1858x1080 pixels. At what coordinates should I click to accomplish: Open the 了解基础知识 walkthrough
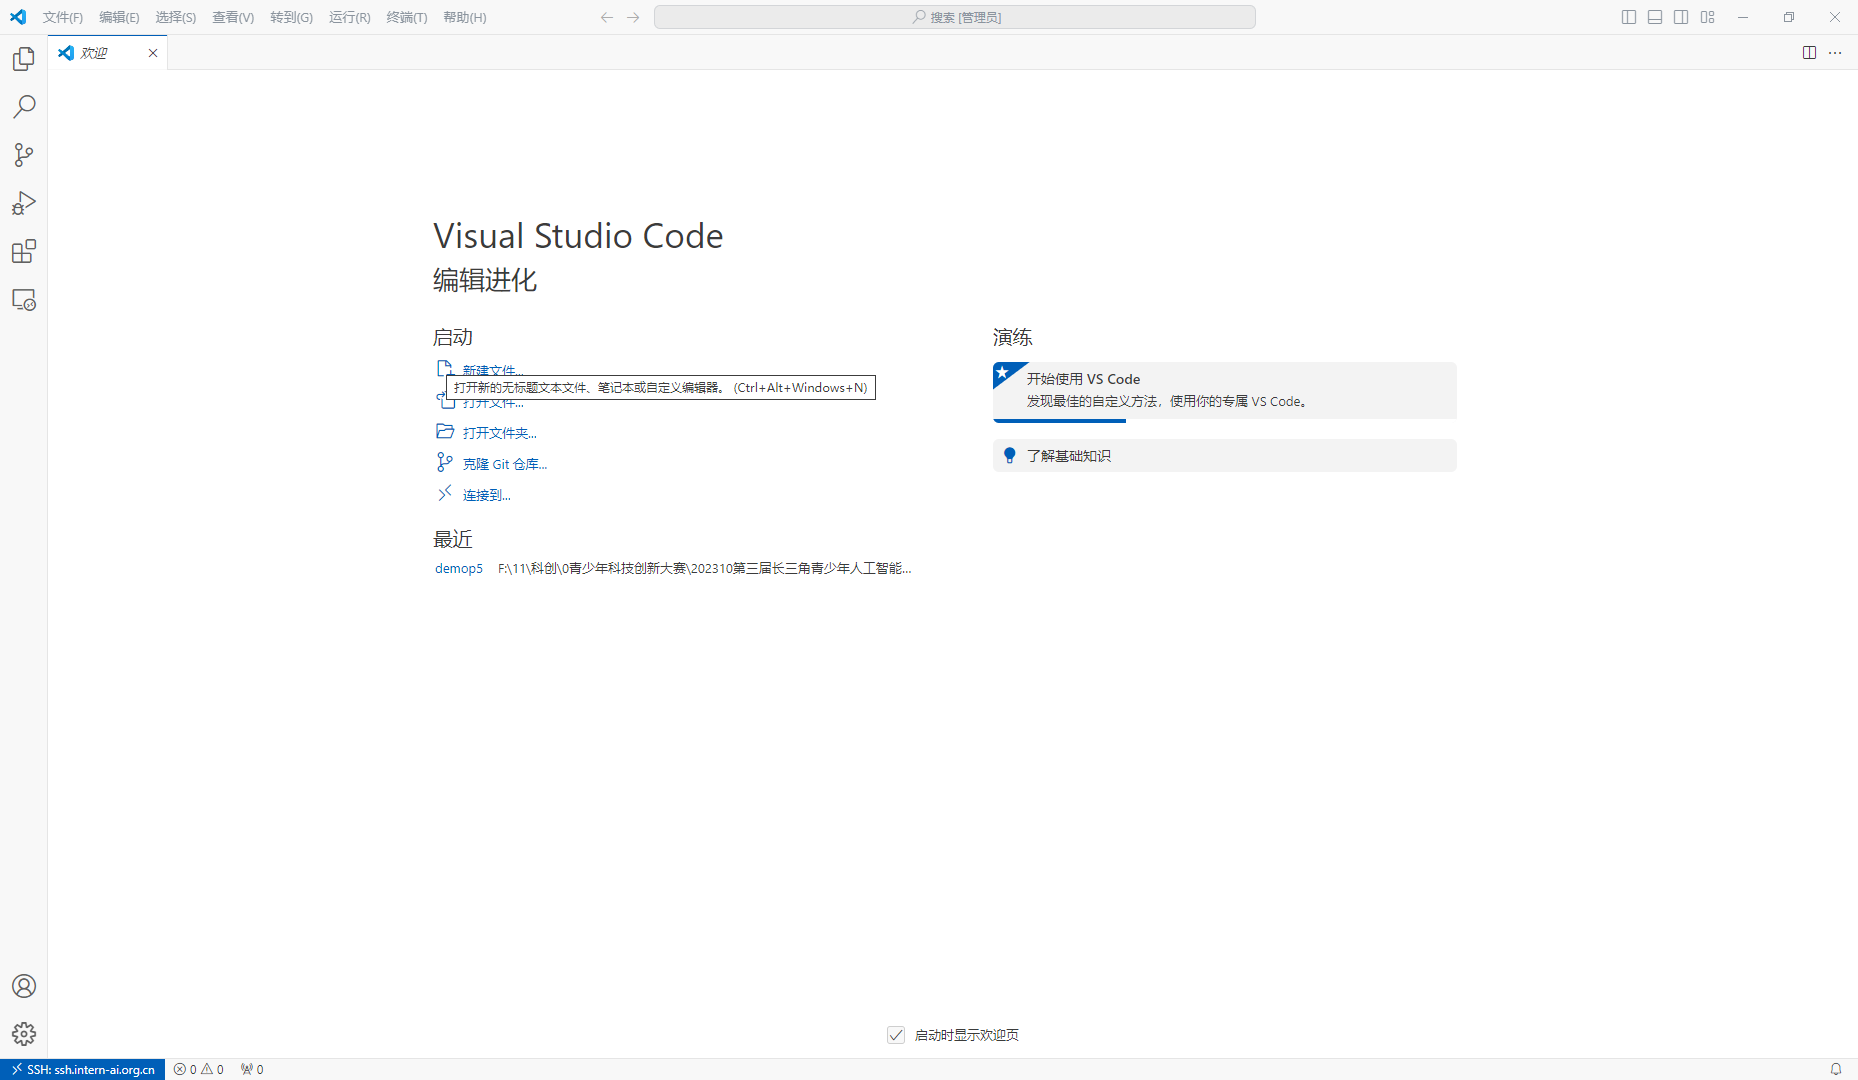click(x=1224, y=456)
